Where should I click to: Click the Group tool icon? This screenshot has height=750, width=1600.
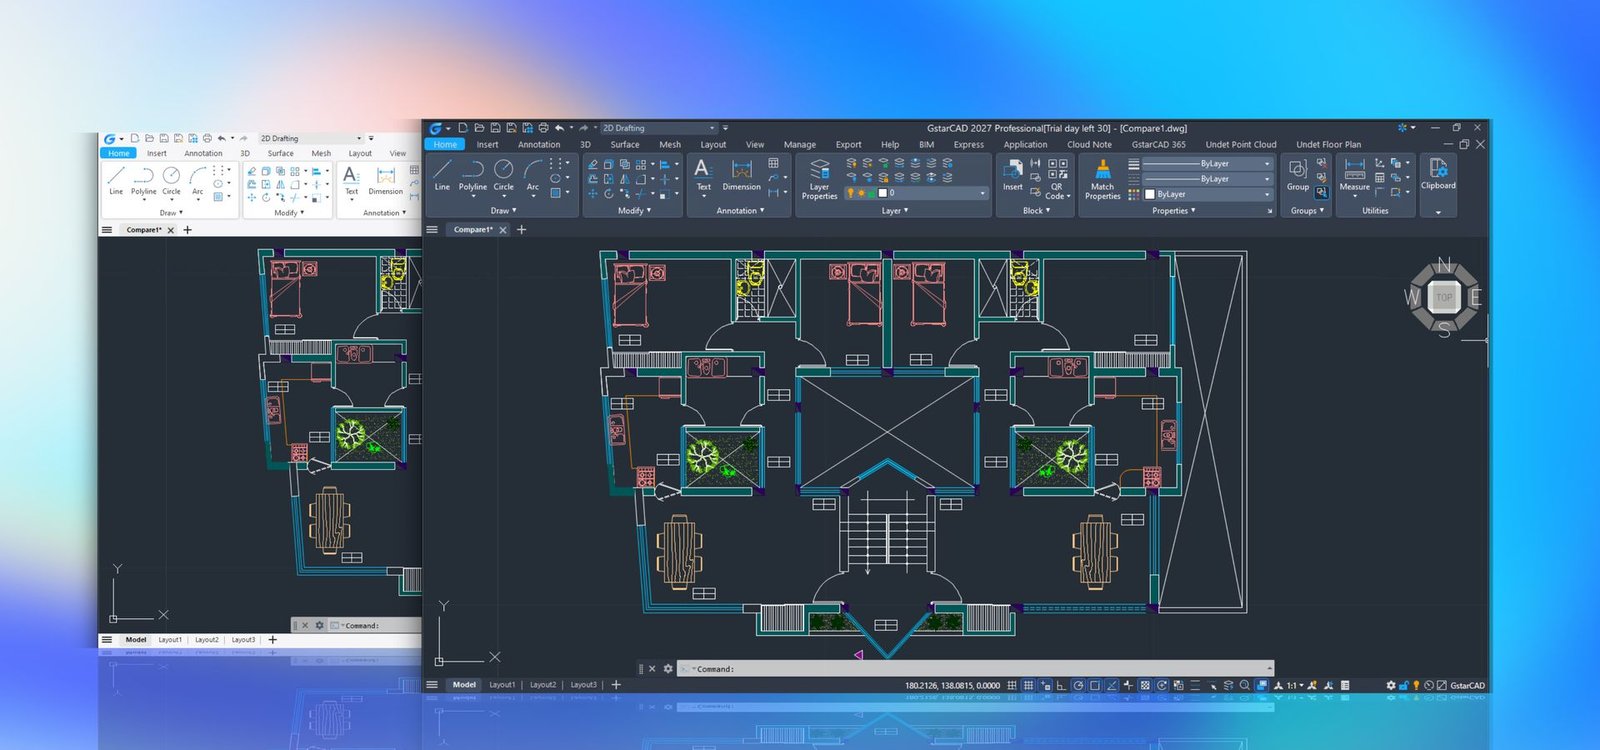click(x=1298, y=168)
